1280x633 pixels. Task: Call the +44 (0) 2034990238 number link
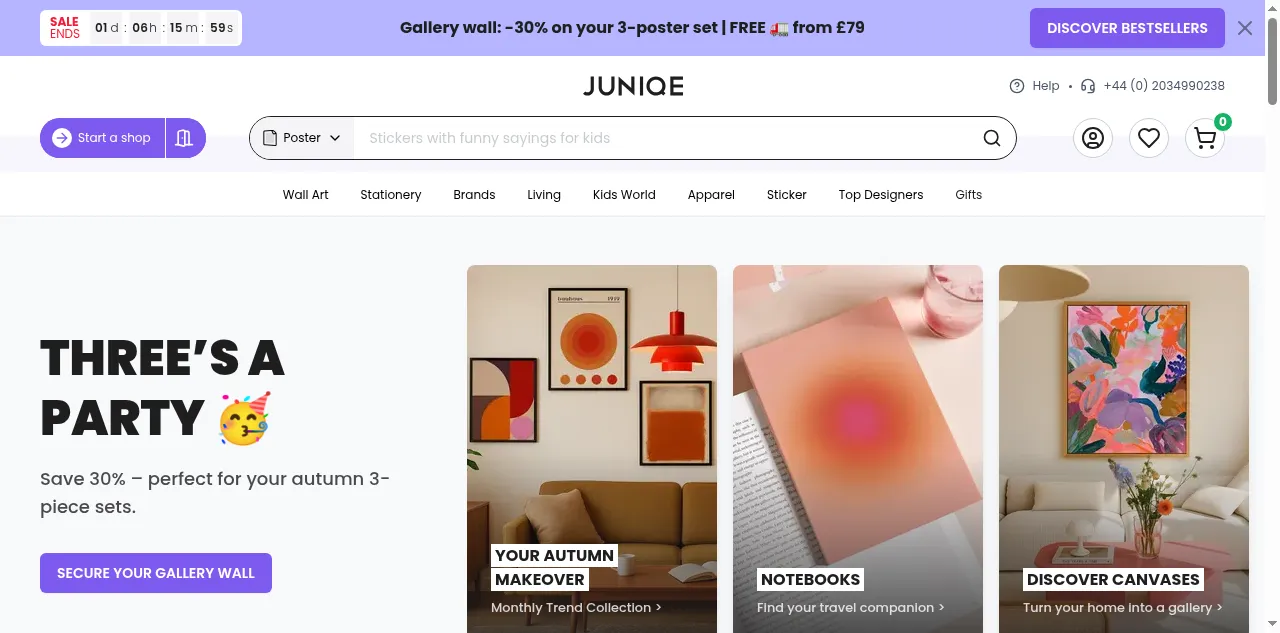point(1164,86)
